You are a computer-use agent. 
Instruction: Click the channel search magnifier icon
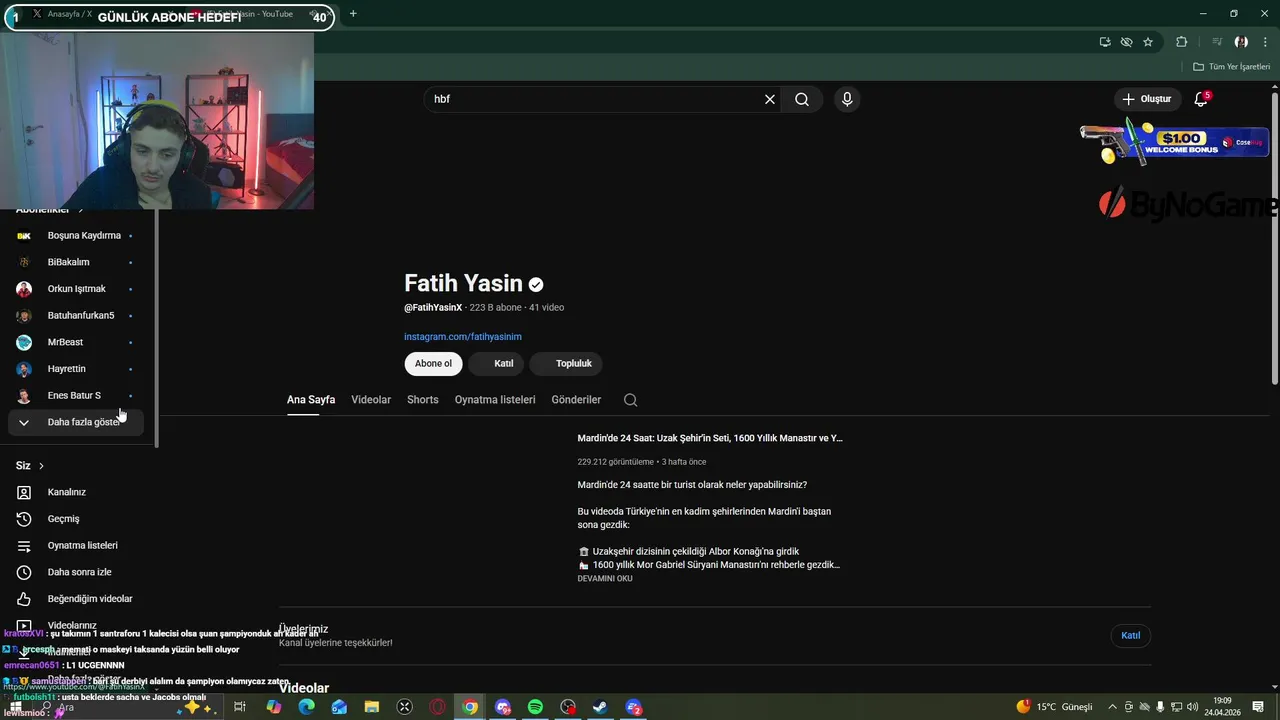[630, 400]
